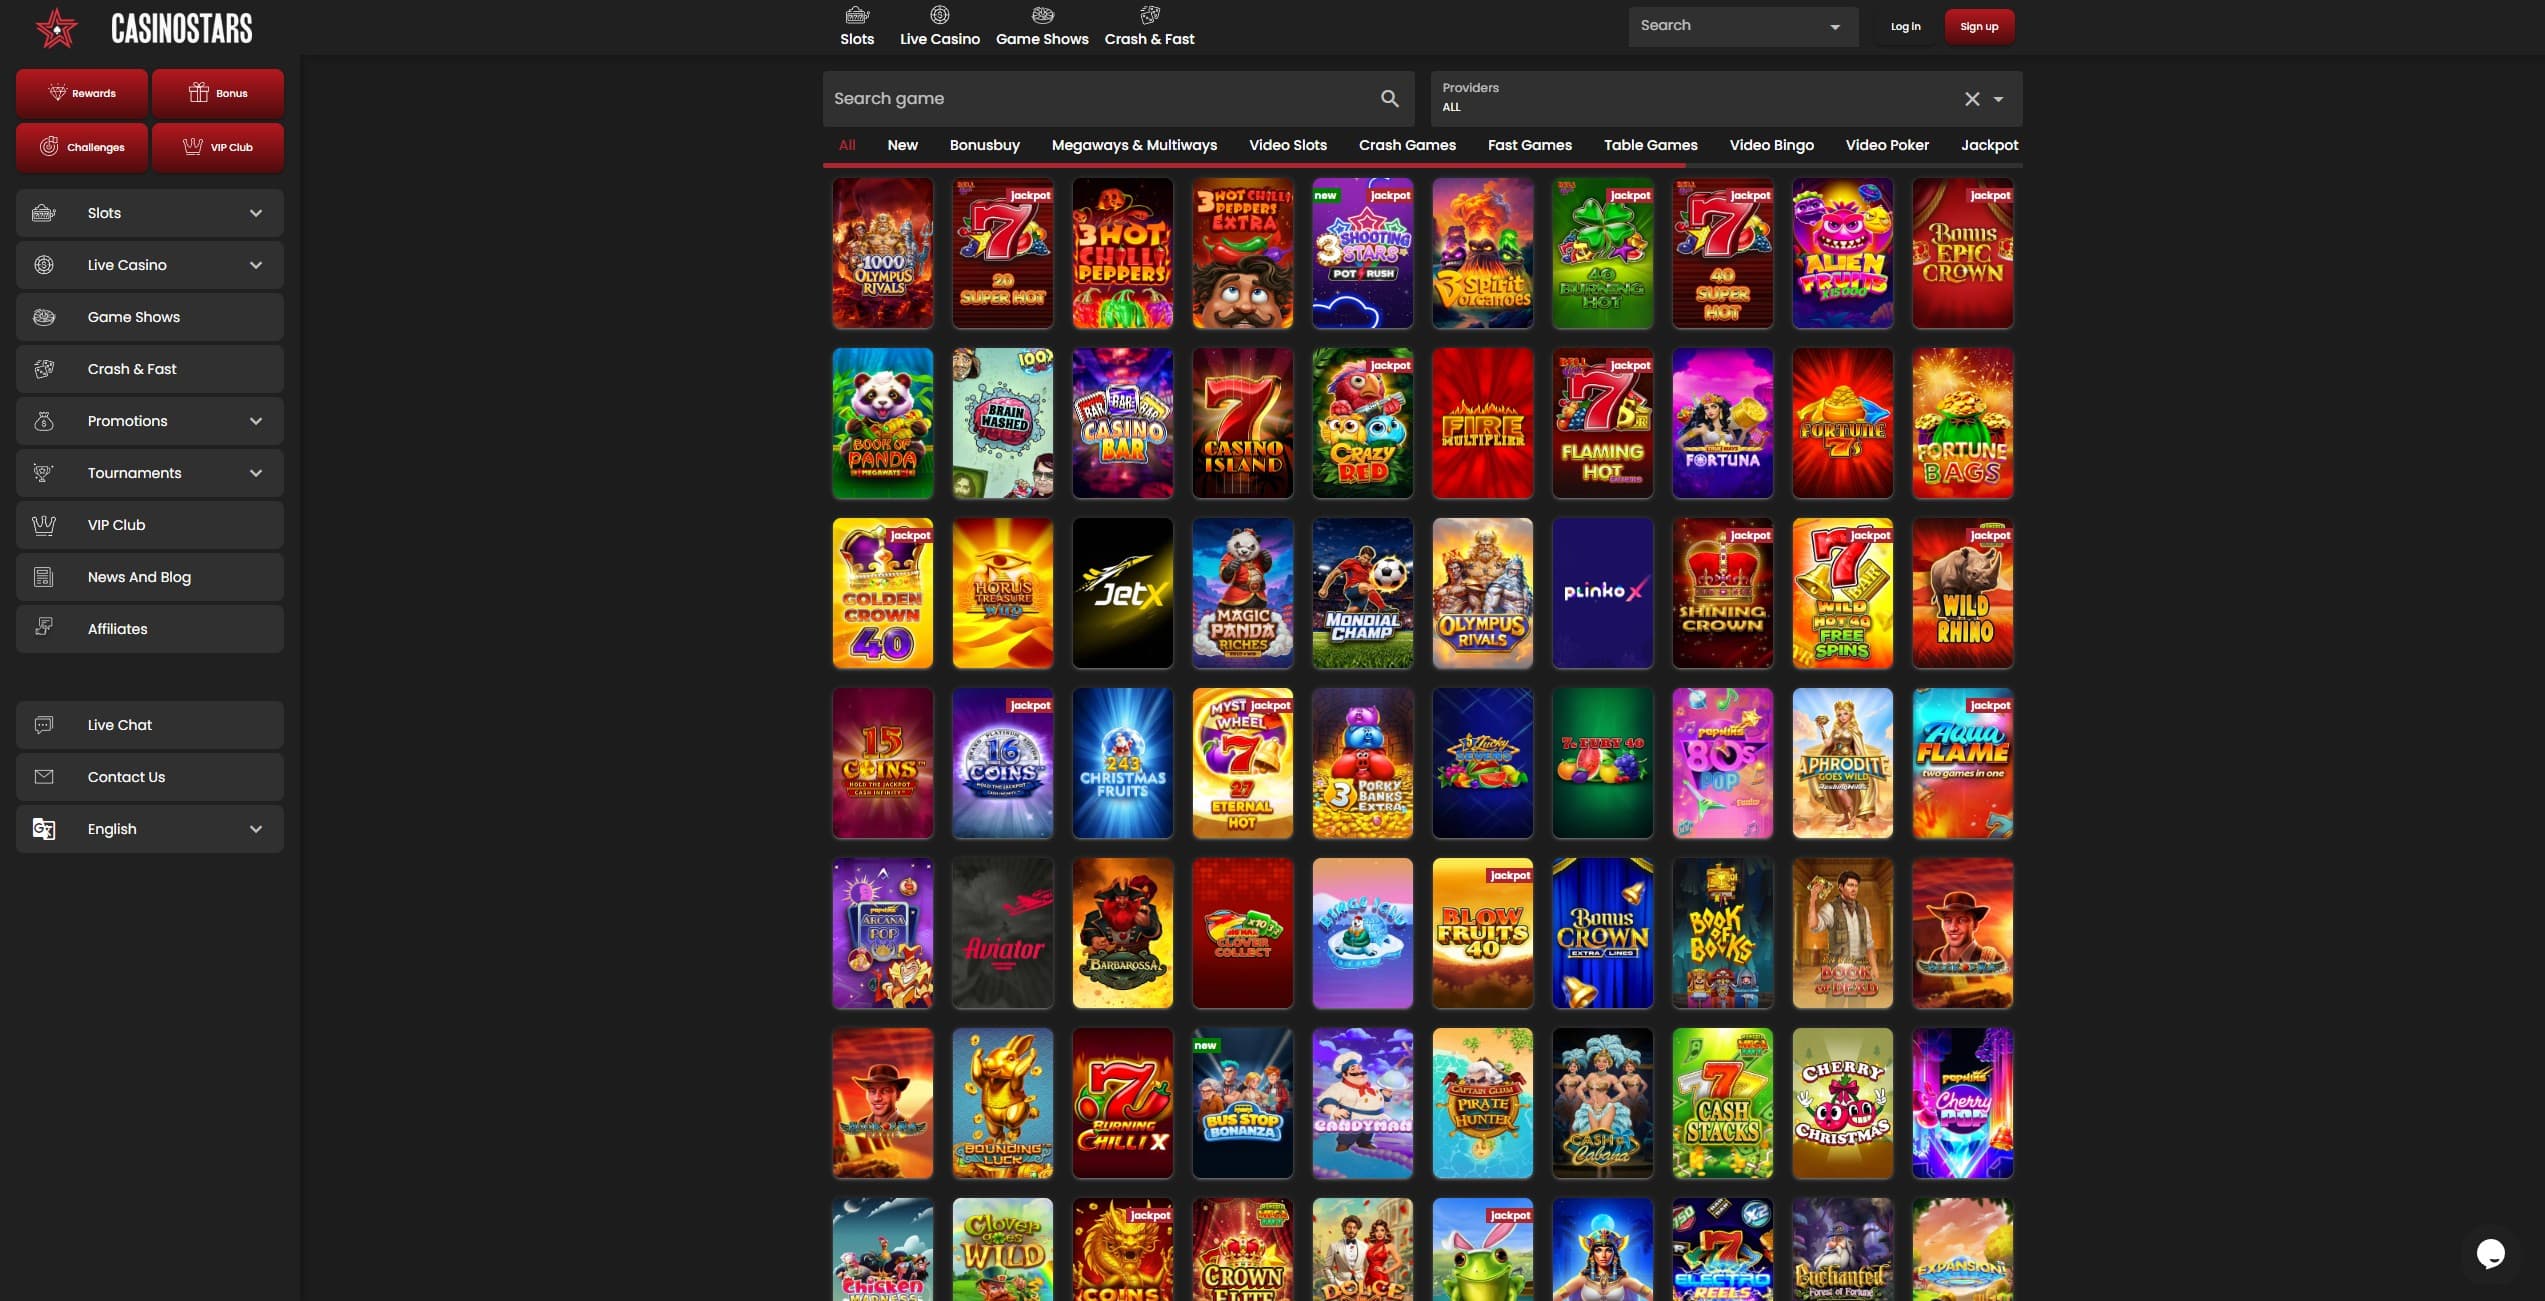
Task: Open Live Casino top navigation icon
Action: click(939, 15)
